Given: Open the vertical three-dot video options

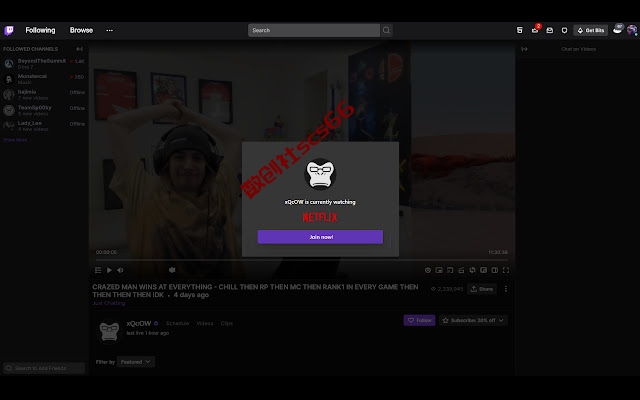Looking at the screenshot, I should click(506, 289).
